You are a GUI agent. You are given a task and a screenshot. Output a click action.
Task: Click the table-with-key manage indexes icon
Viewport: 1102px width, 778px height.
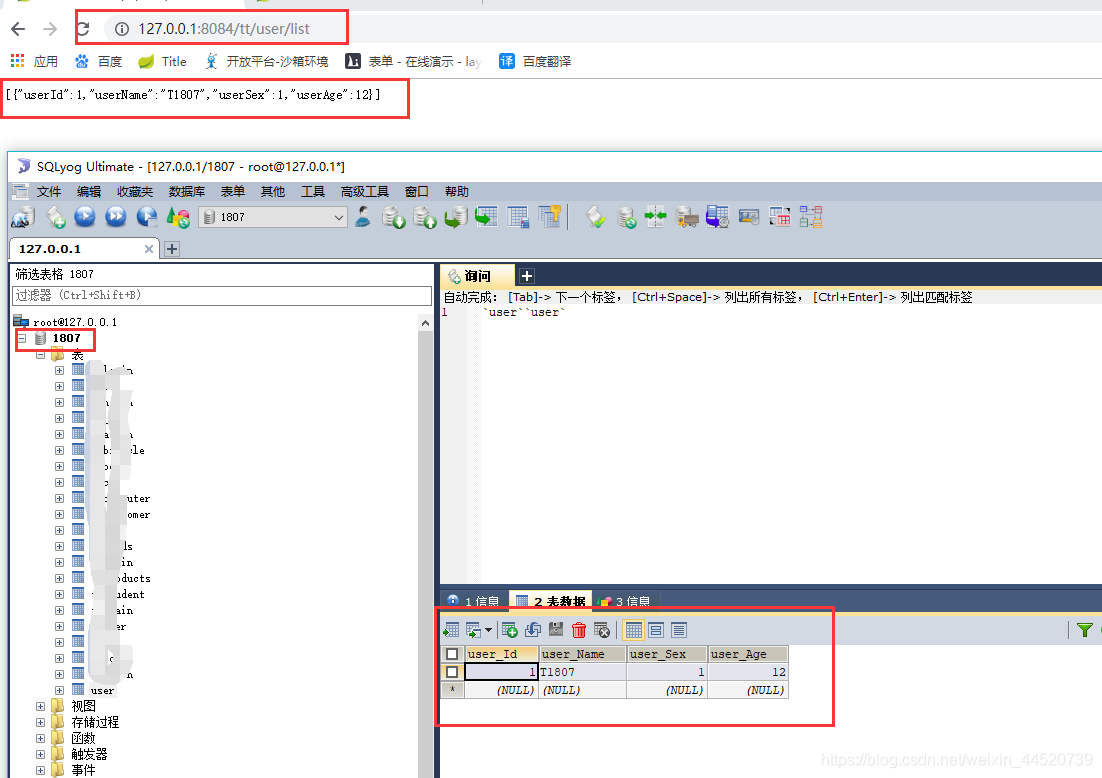click(550, 217)
